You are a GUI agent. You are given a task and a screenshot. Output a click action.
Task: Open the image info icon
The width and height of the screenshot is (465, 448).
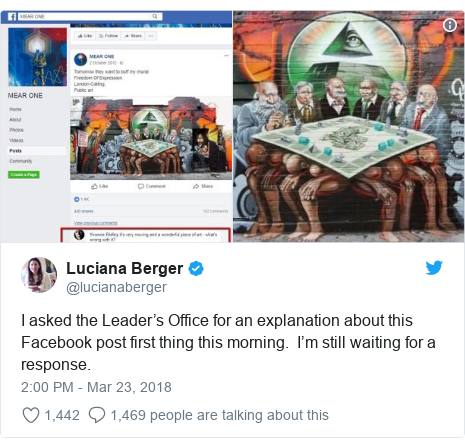click(450, 25)
